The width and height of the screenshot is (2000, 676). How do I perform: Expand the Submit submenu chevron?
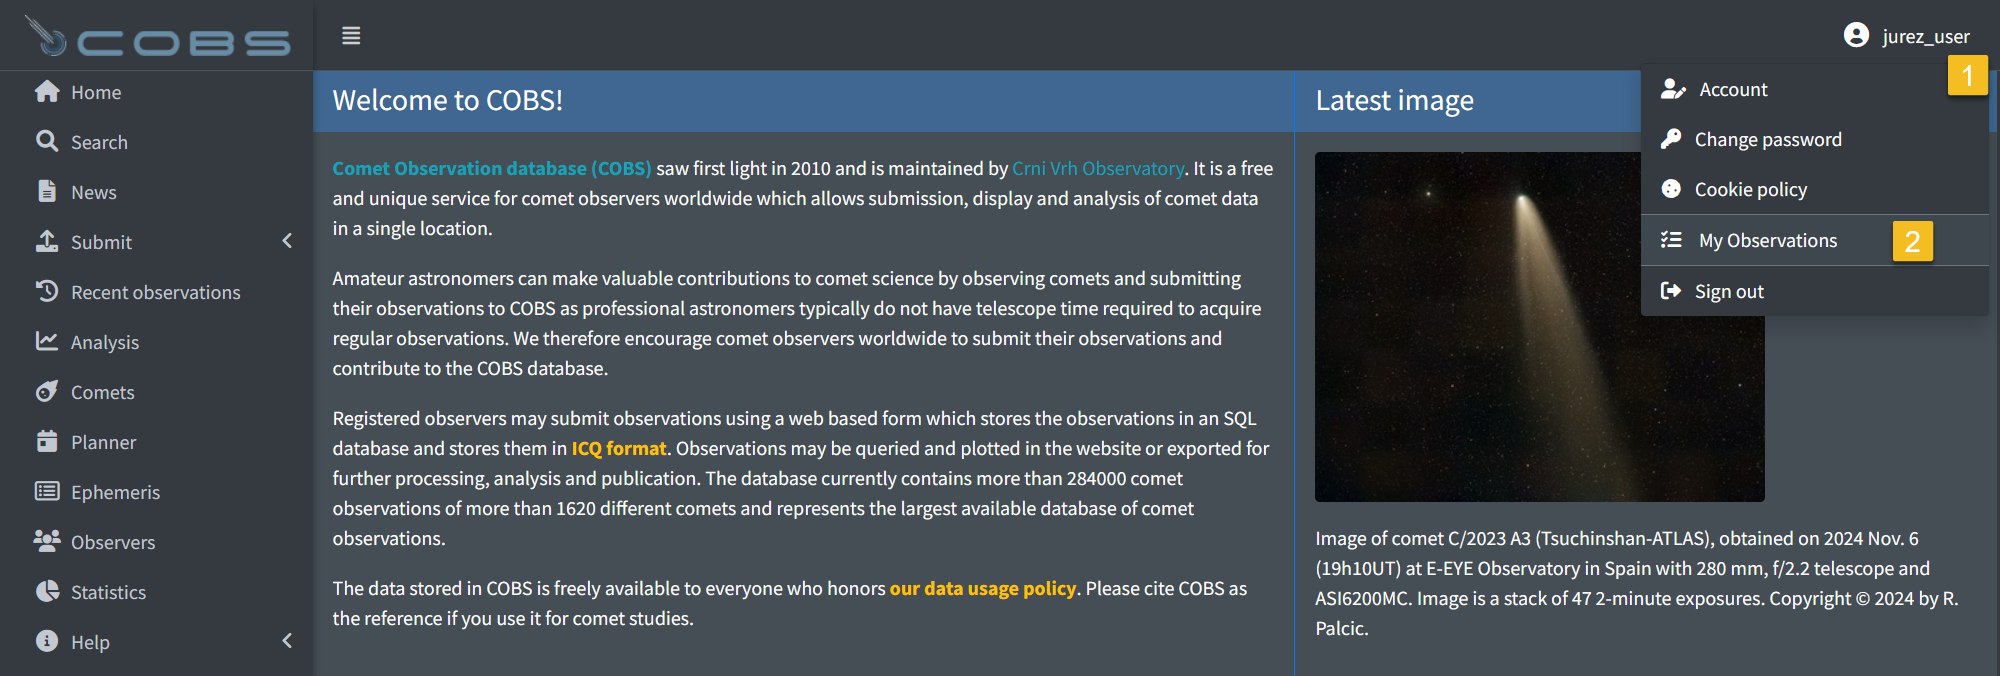[x=287, y=241]
